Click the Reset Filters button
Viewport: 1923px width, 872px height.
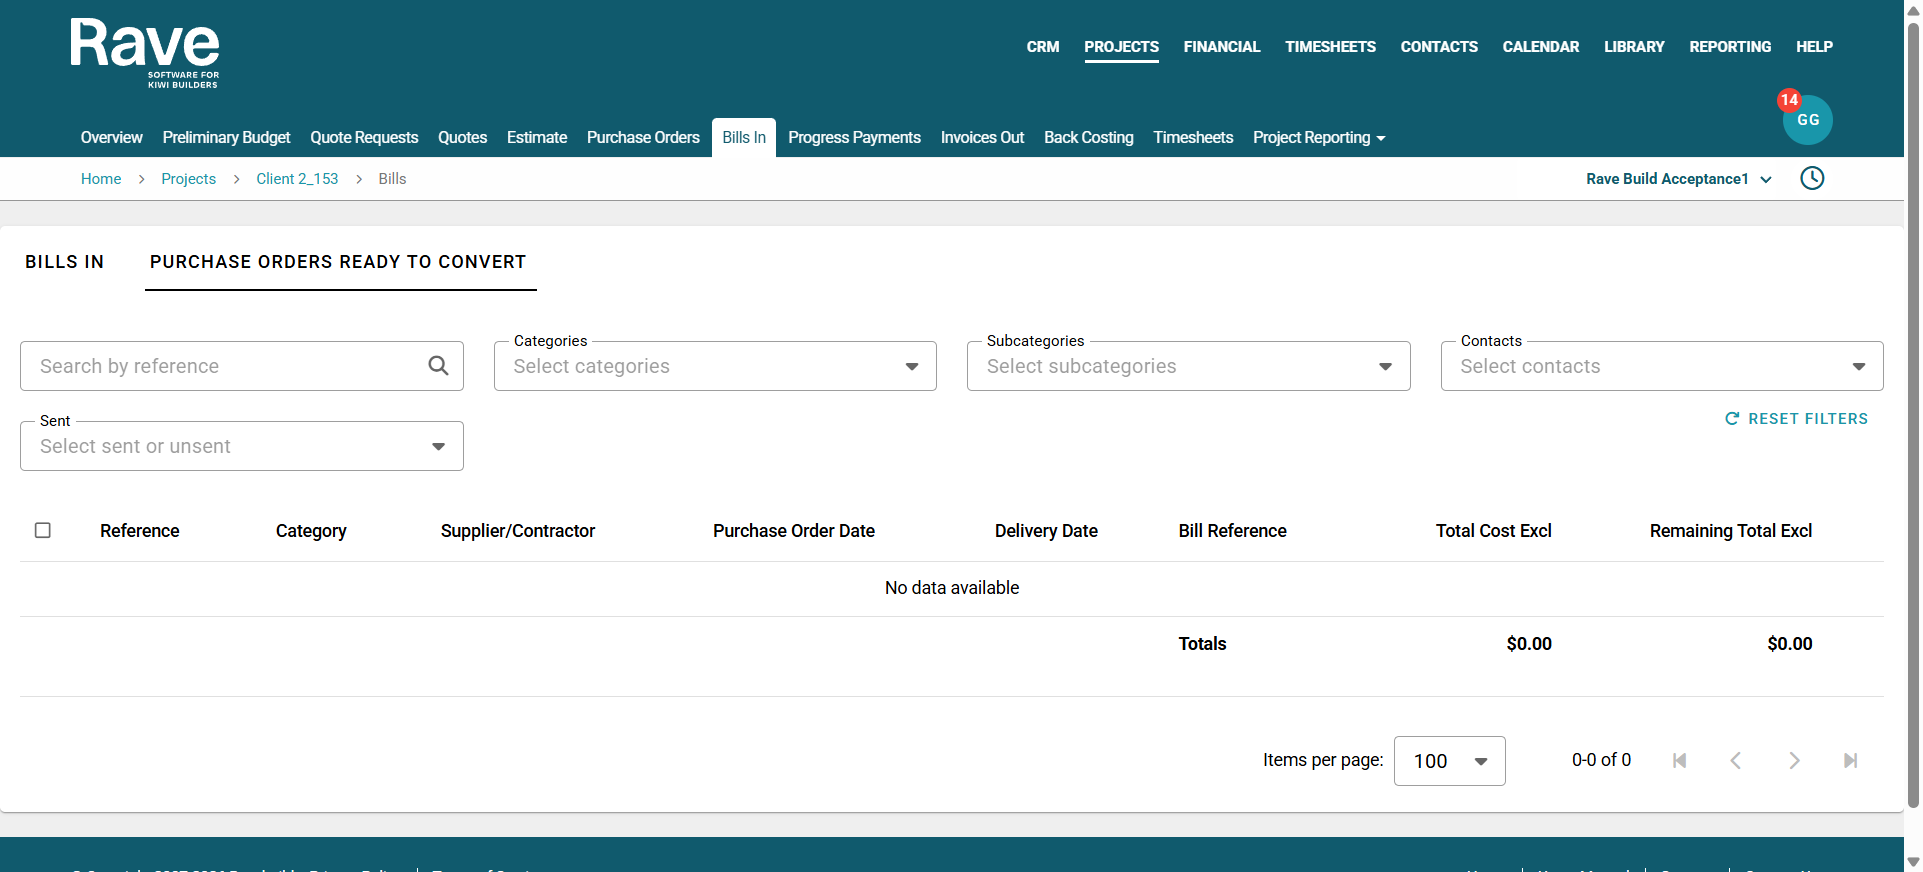[x=1796, y=419]
